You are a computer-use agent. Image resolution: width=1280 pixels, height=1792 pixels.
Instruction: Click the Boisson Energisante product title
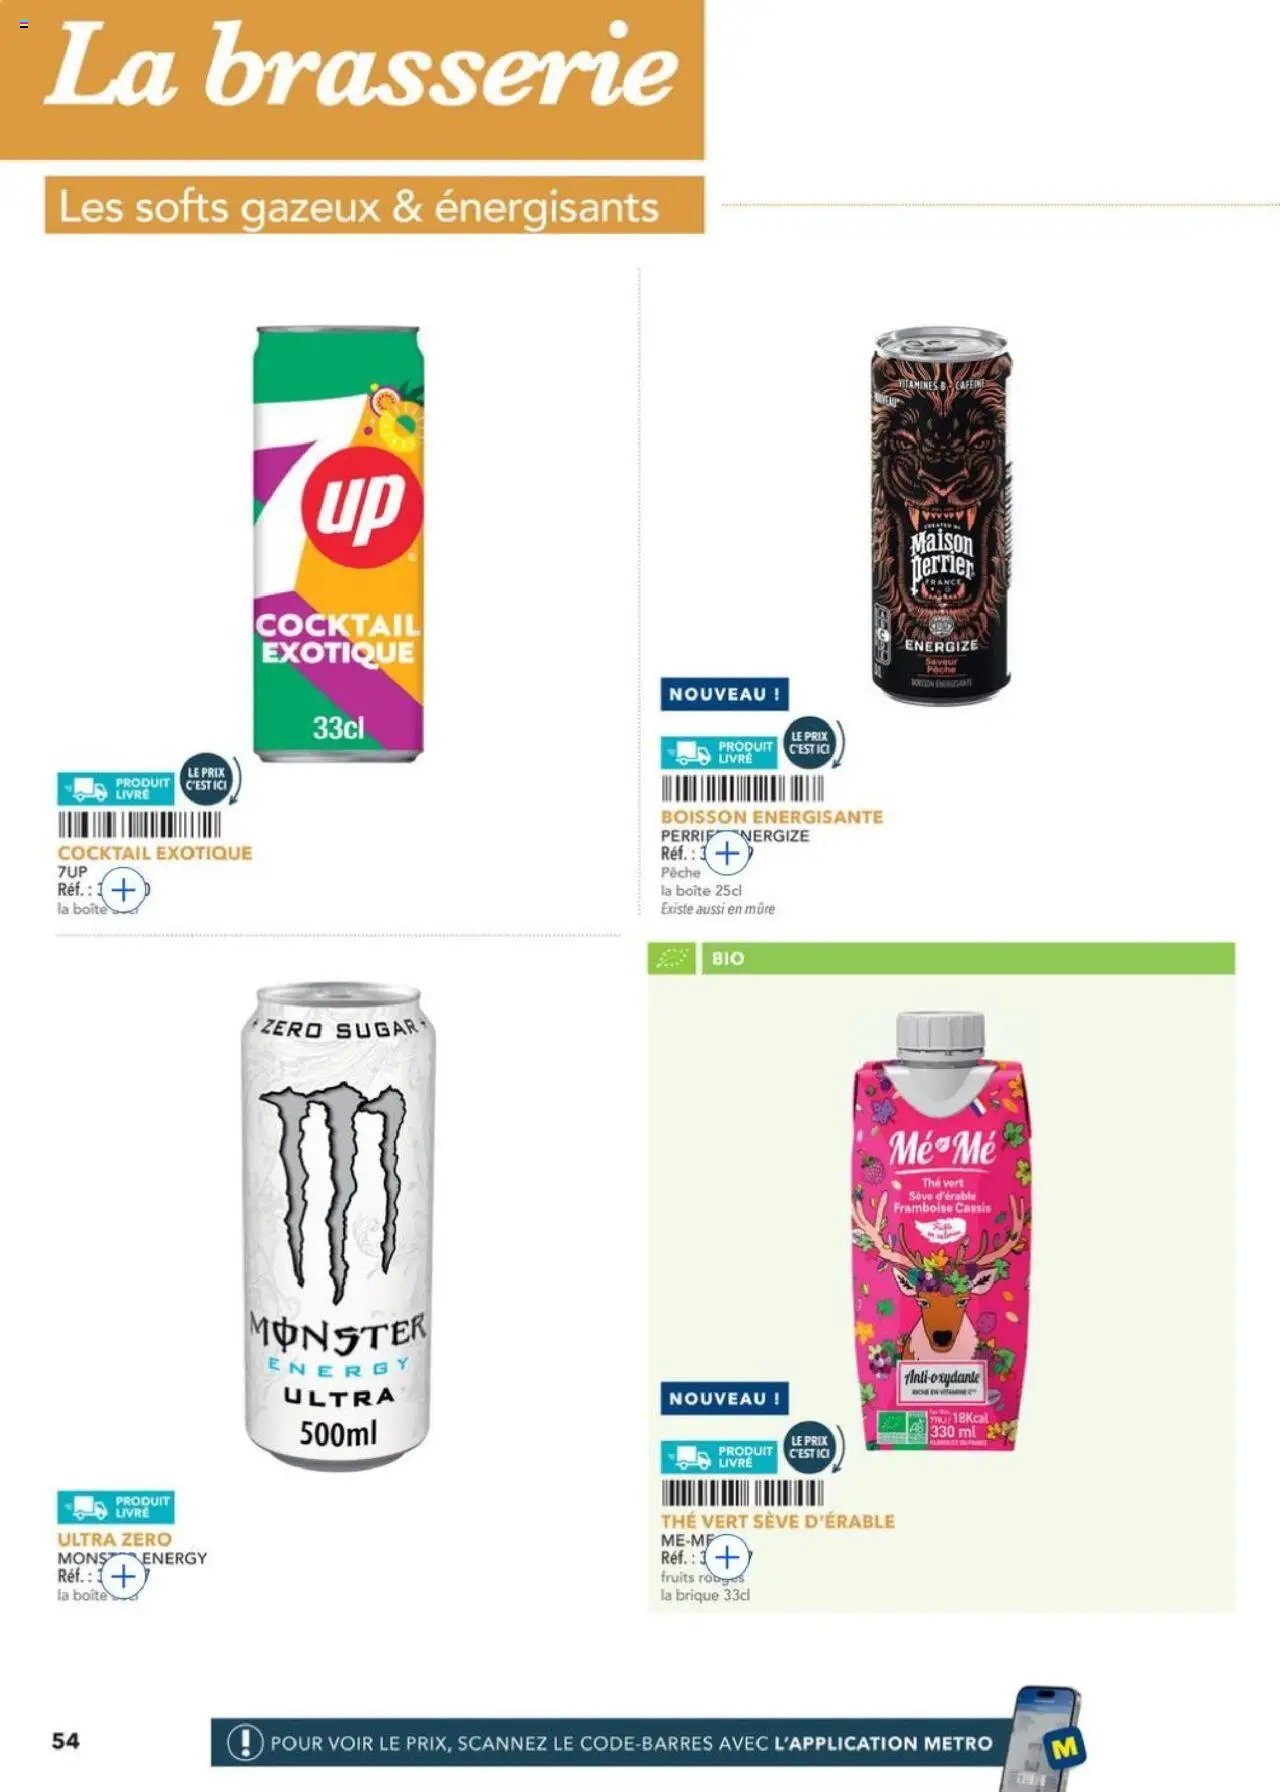point(772,817)
